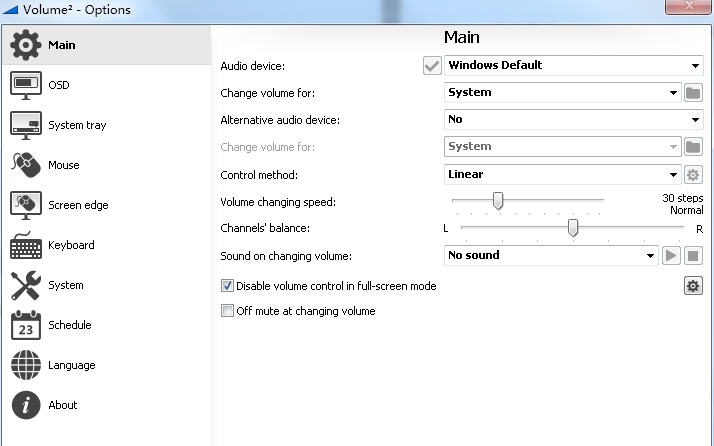Play the volume change sound preview
The image size is (714, 446).
671,256
